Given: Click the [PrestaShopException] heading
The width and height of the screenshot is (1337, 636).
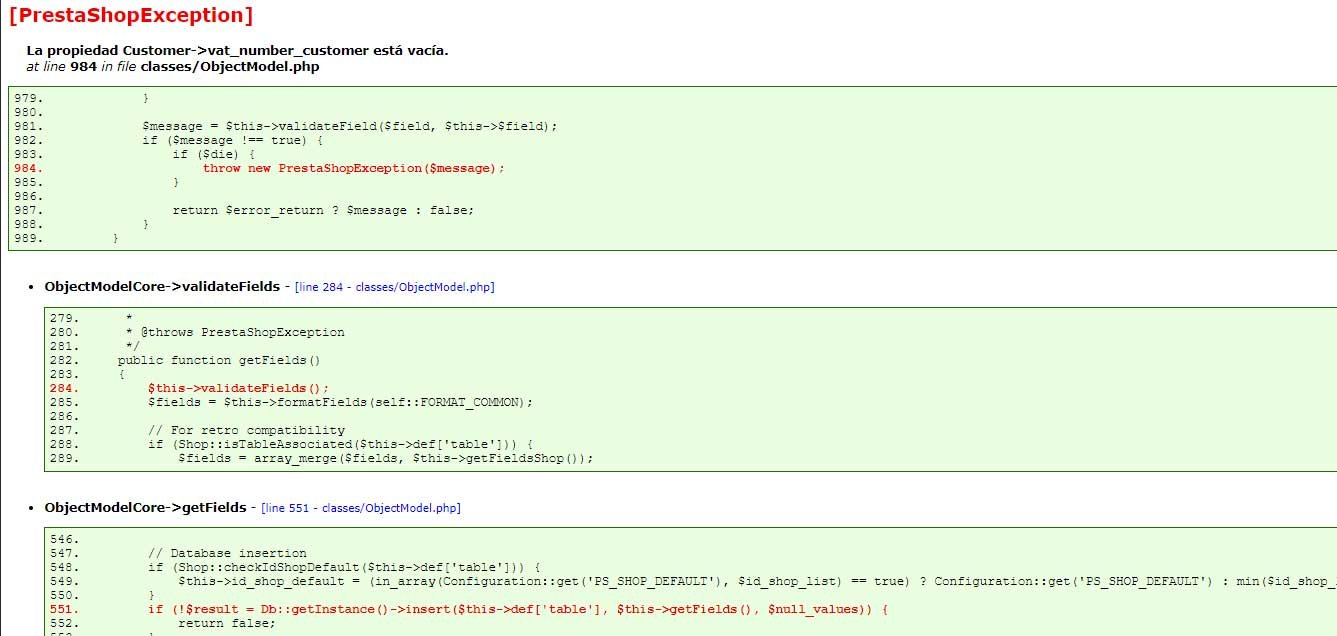Looking at the screenshot, I should pyautogui.click(x=130, y=15).
